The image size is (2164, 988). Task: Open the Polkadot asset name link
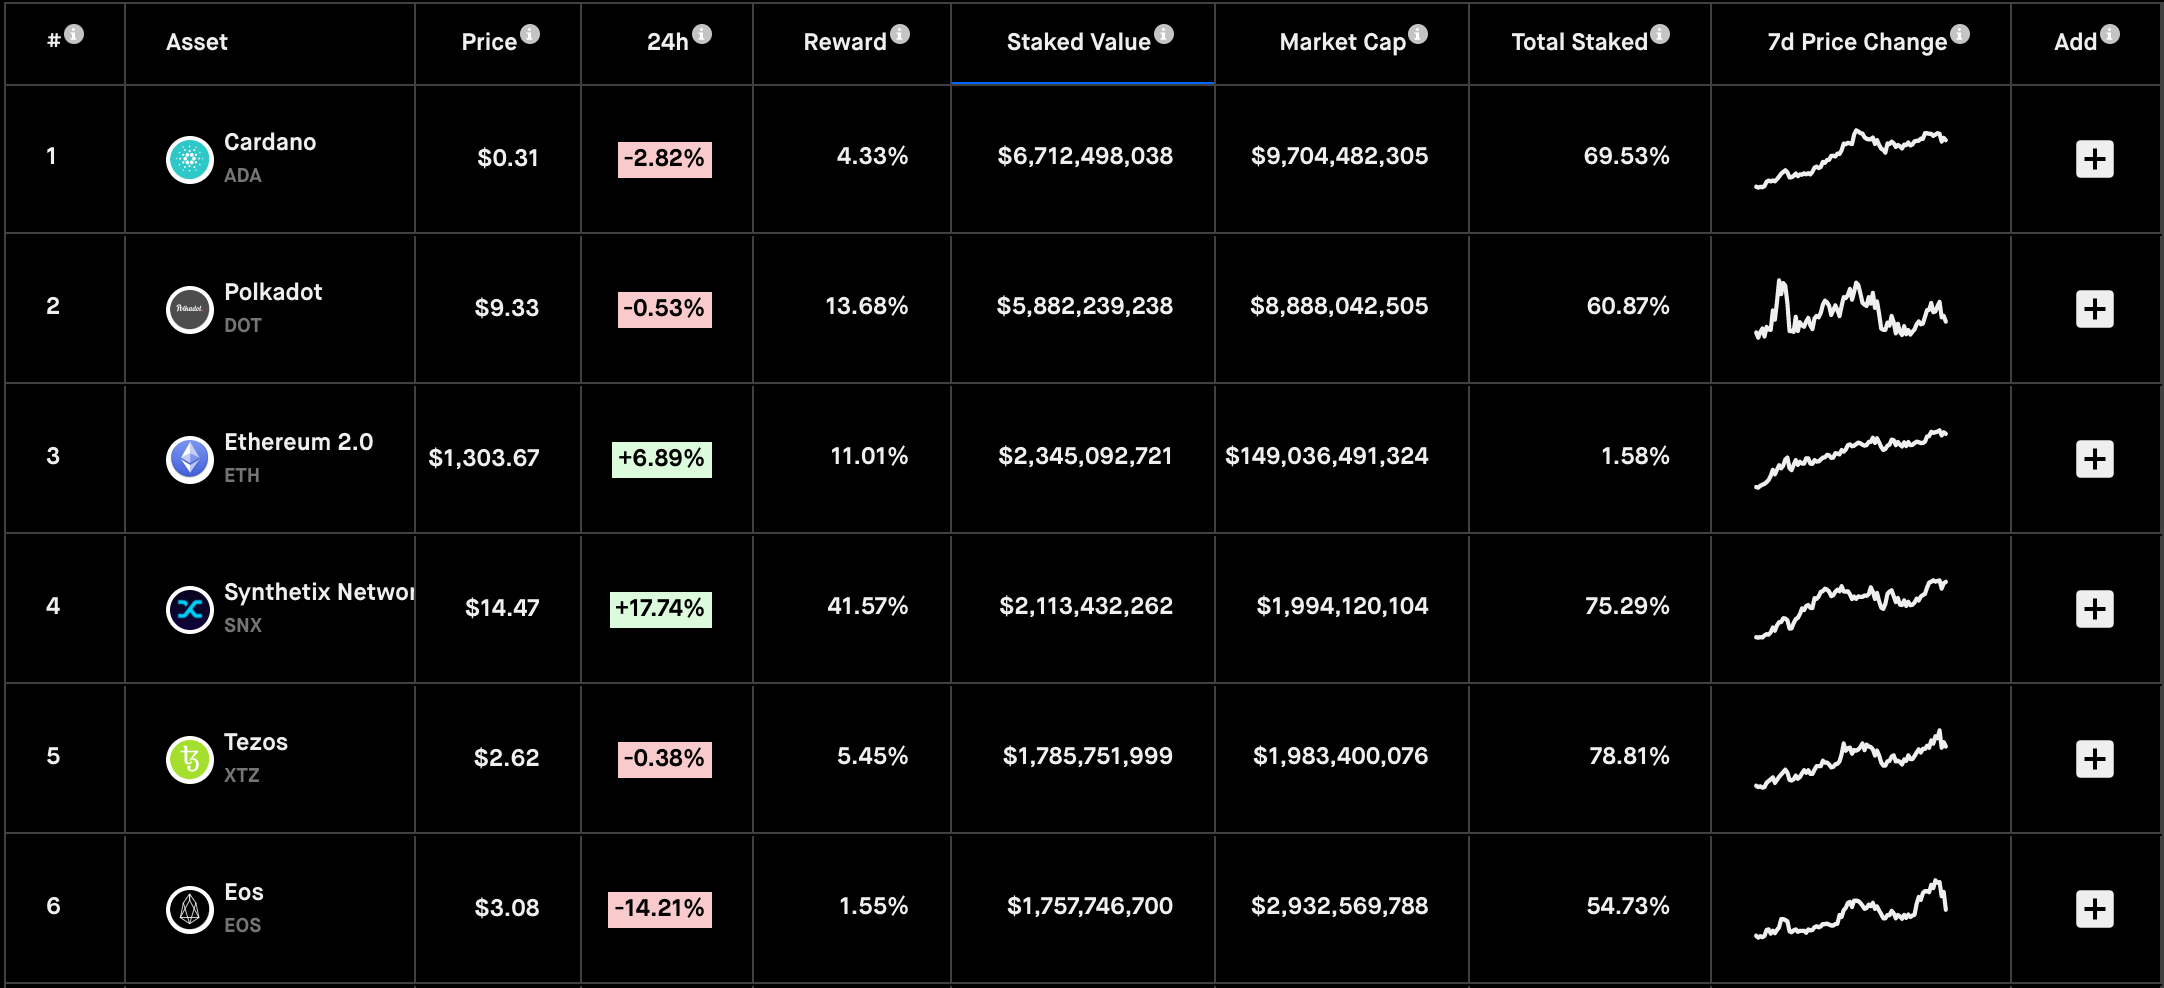click(x=273, y=292)
